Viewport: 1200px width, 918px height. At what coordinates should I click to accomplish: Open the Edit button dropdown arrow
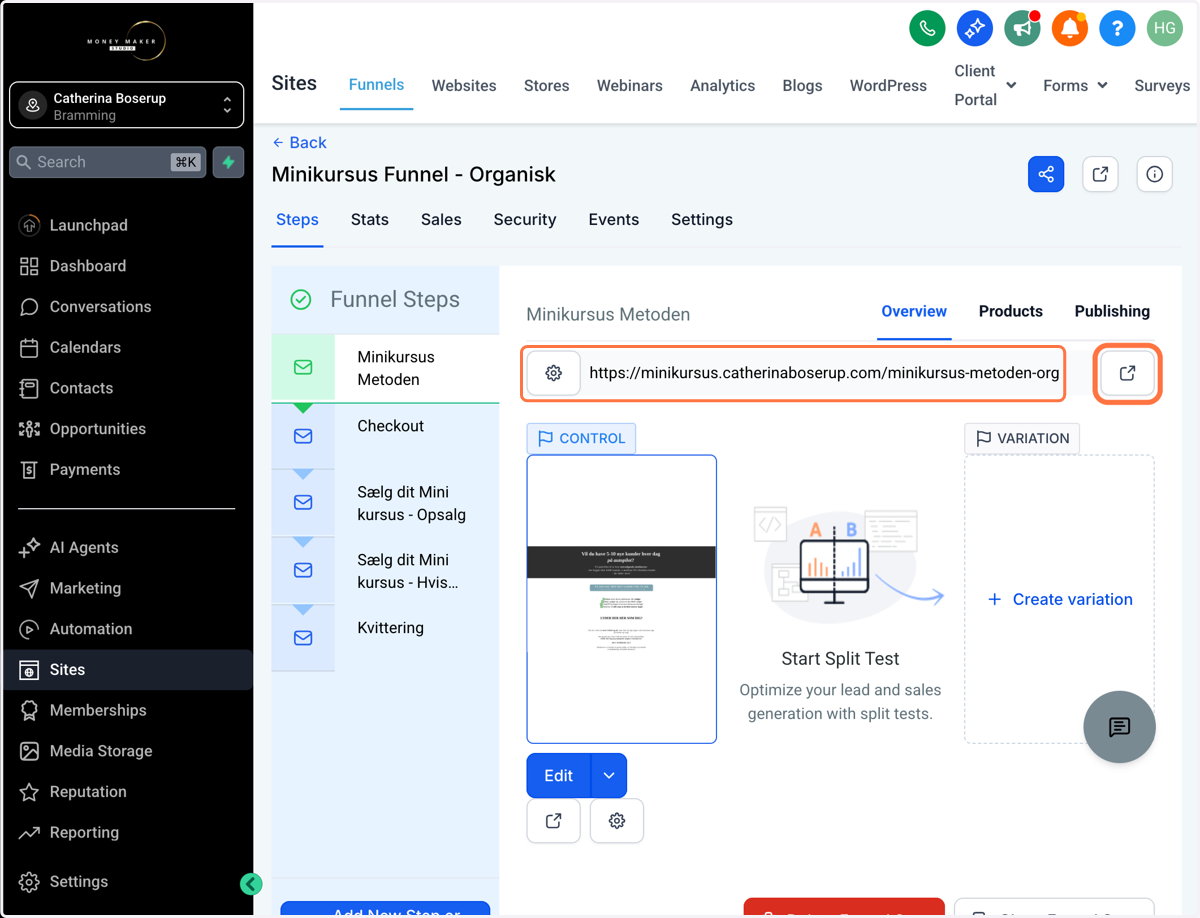click(x=609, y=776)
